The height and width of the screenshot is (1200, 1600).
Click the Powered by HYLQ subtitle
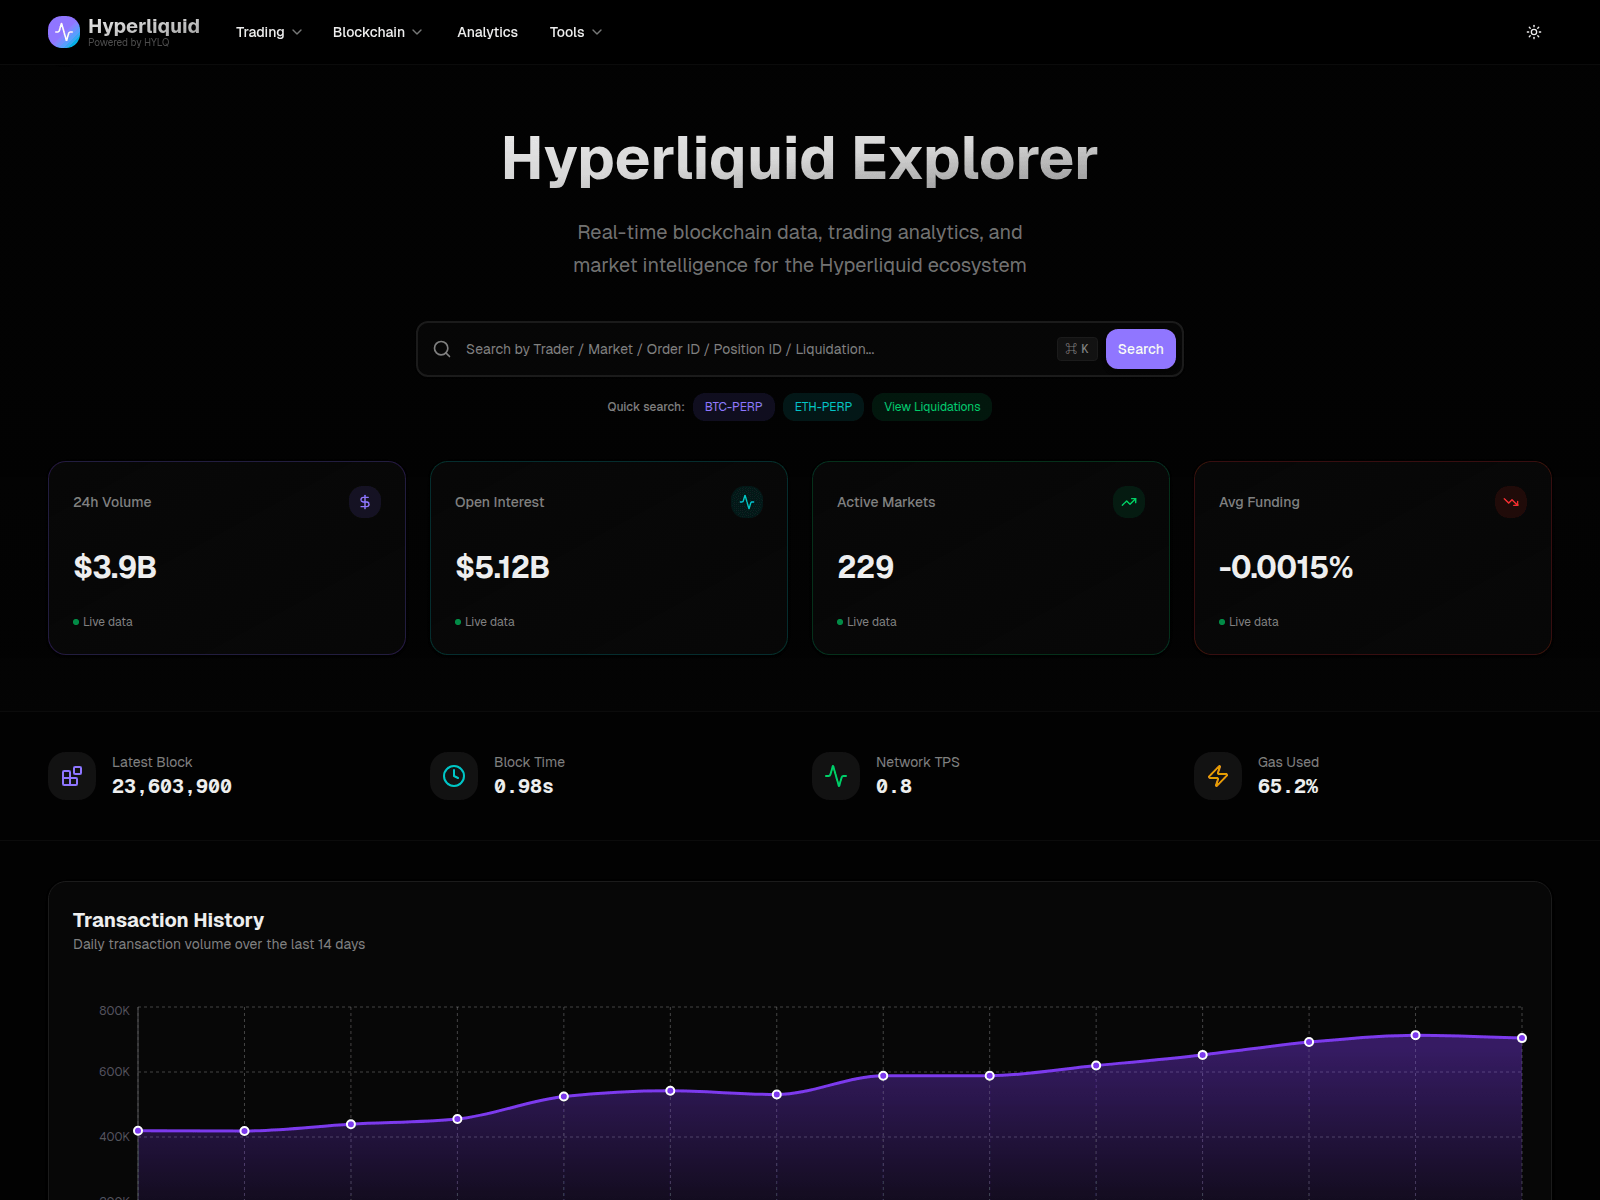coord(129,43)
